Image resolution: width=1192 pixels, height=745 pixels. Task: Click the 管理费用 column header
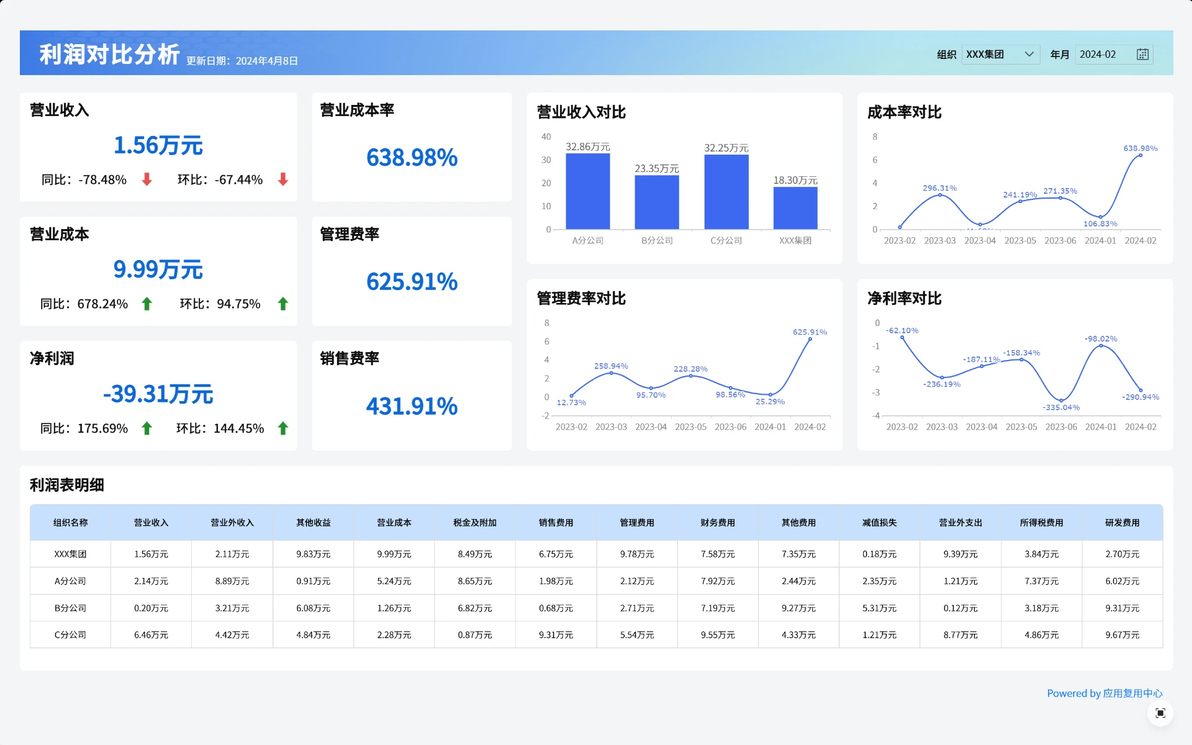(x=637, y=523)
